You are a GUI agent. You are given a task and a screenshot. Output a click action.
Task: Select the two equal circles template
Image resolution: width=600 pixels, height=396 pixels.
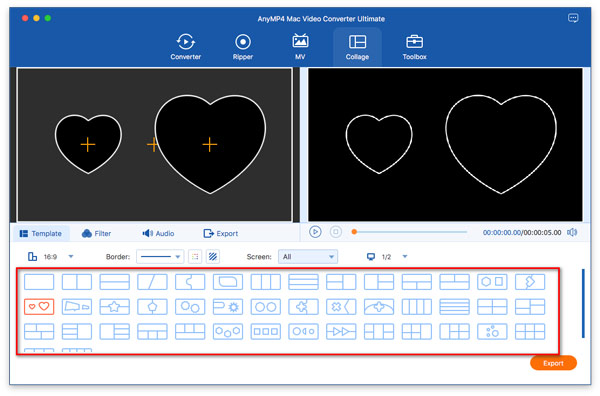[266, 307]
